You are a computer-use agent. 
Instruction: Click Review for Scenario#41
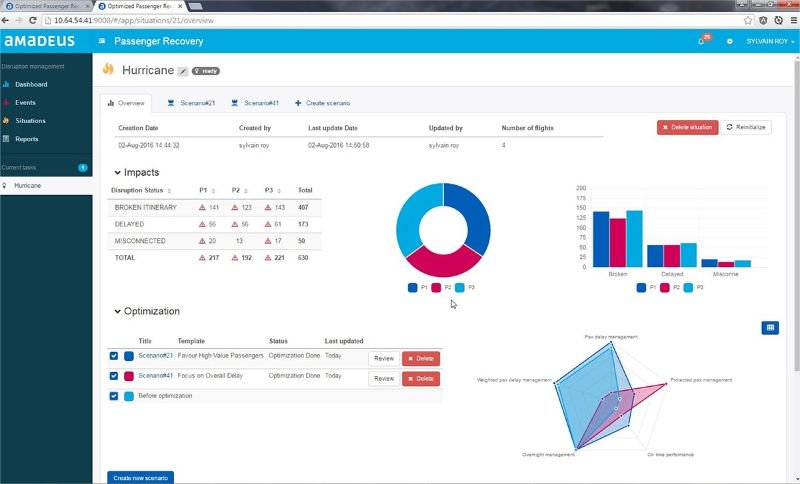click(x=383, y=379)
